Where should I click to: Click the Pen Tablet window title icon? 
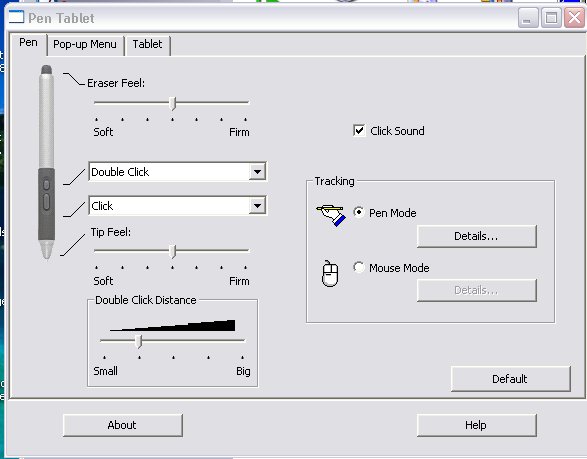tap(16, 17)
